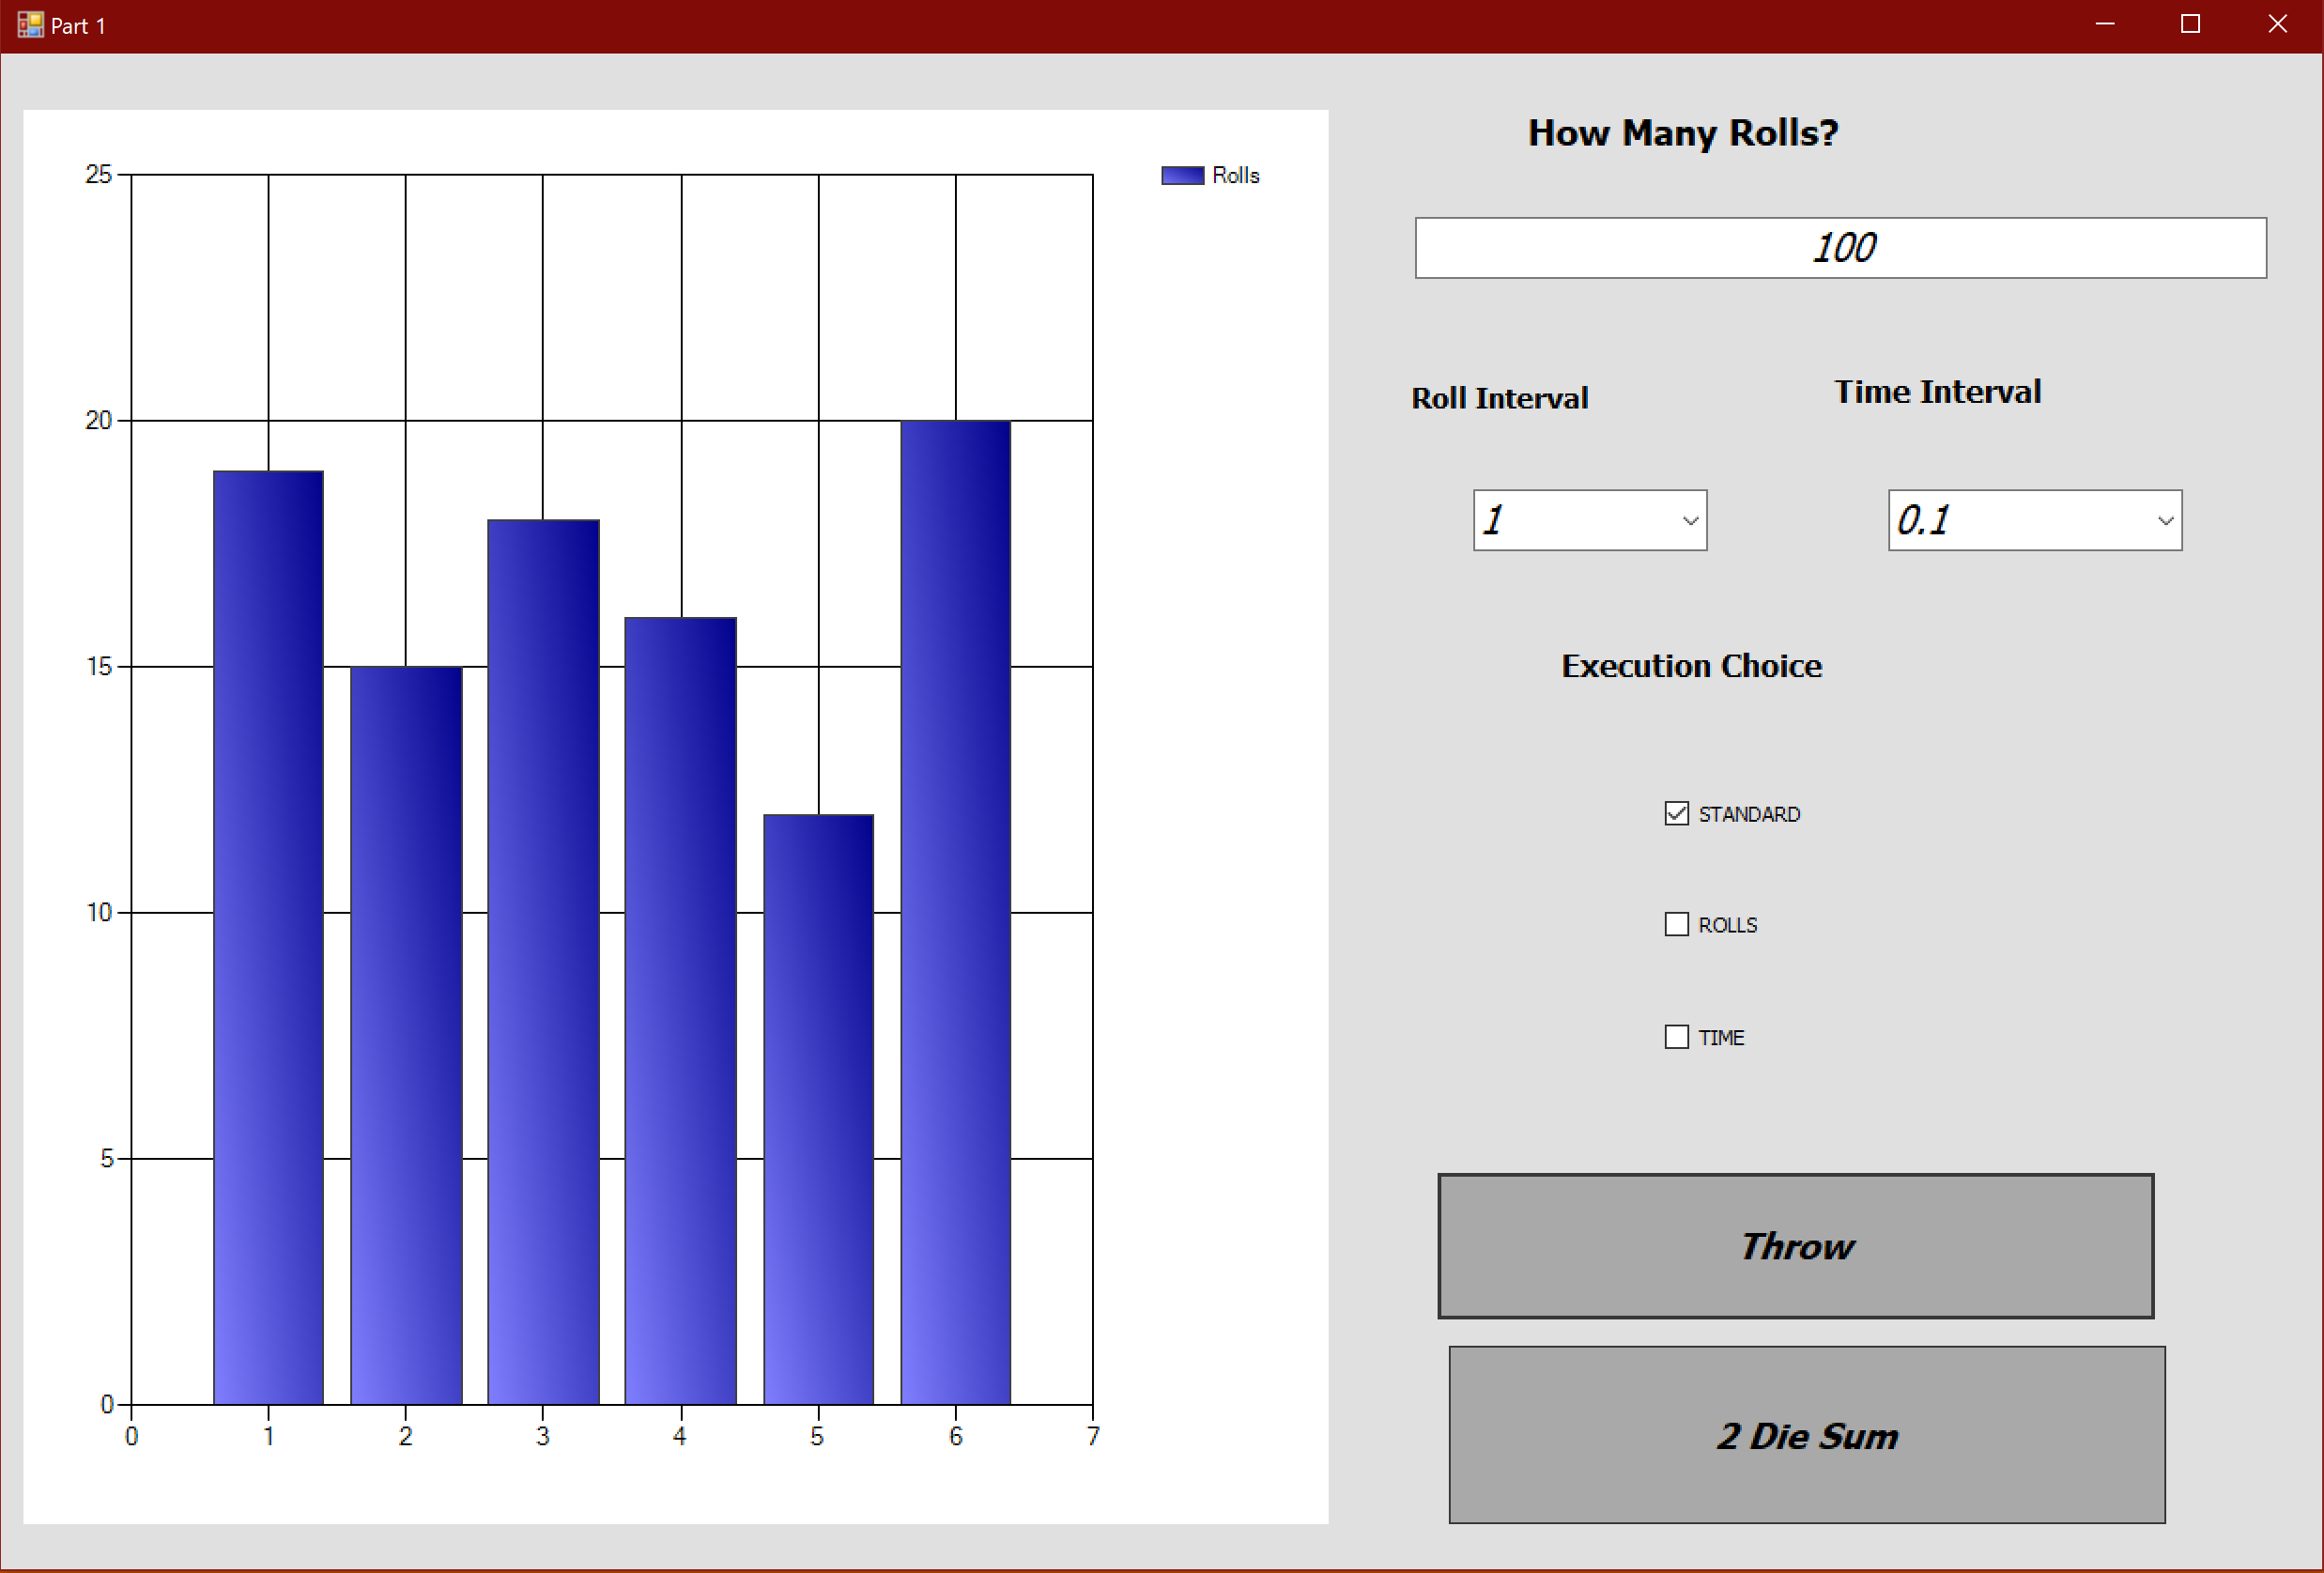Click the Part 1 app icon in title bar
The width and height of the screenshot is (2324, 1573).
click(x=29, y=24)
